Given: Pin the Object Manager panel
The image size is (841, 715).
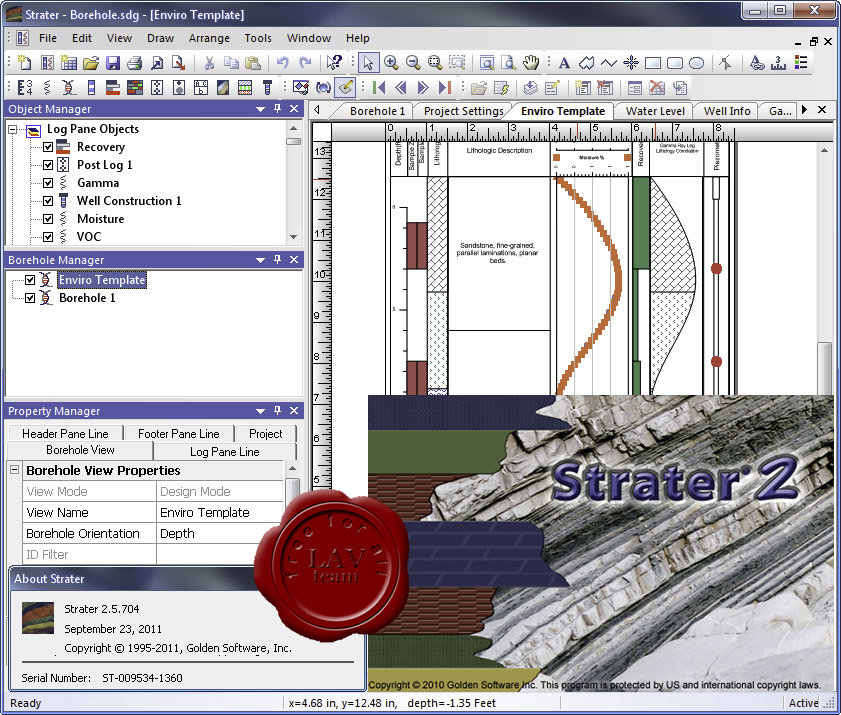Looking at the screenshot, I should pyautogui.click(x=277, y=109).
